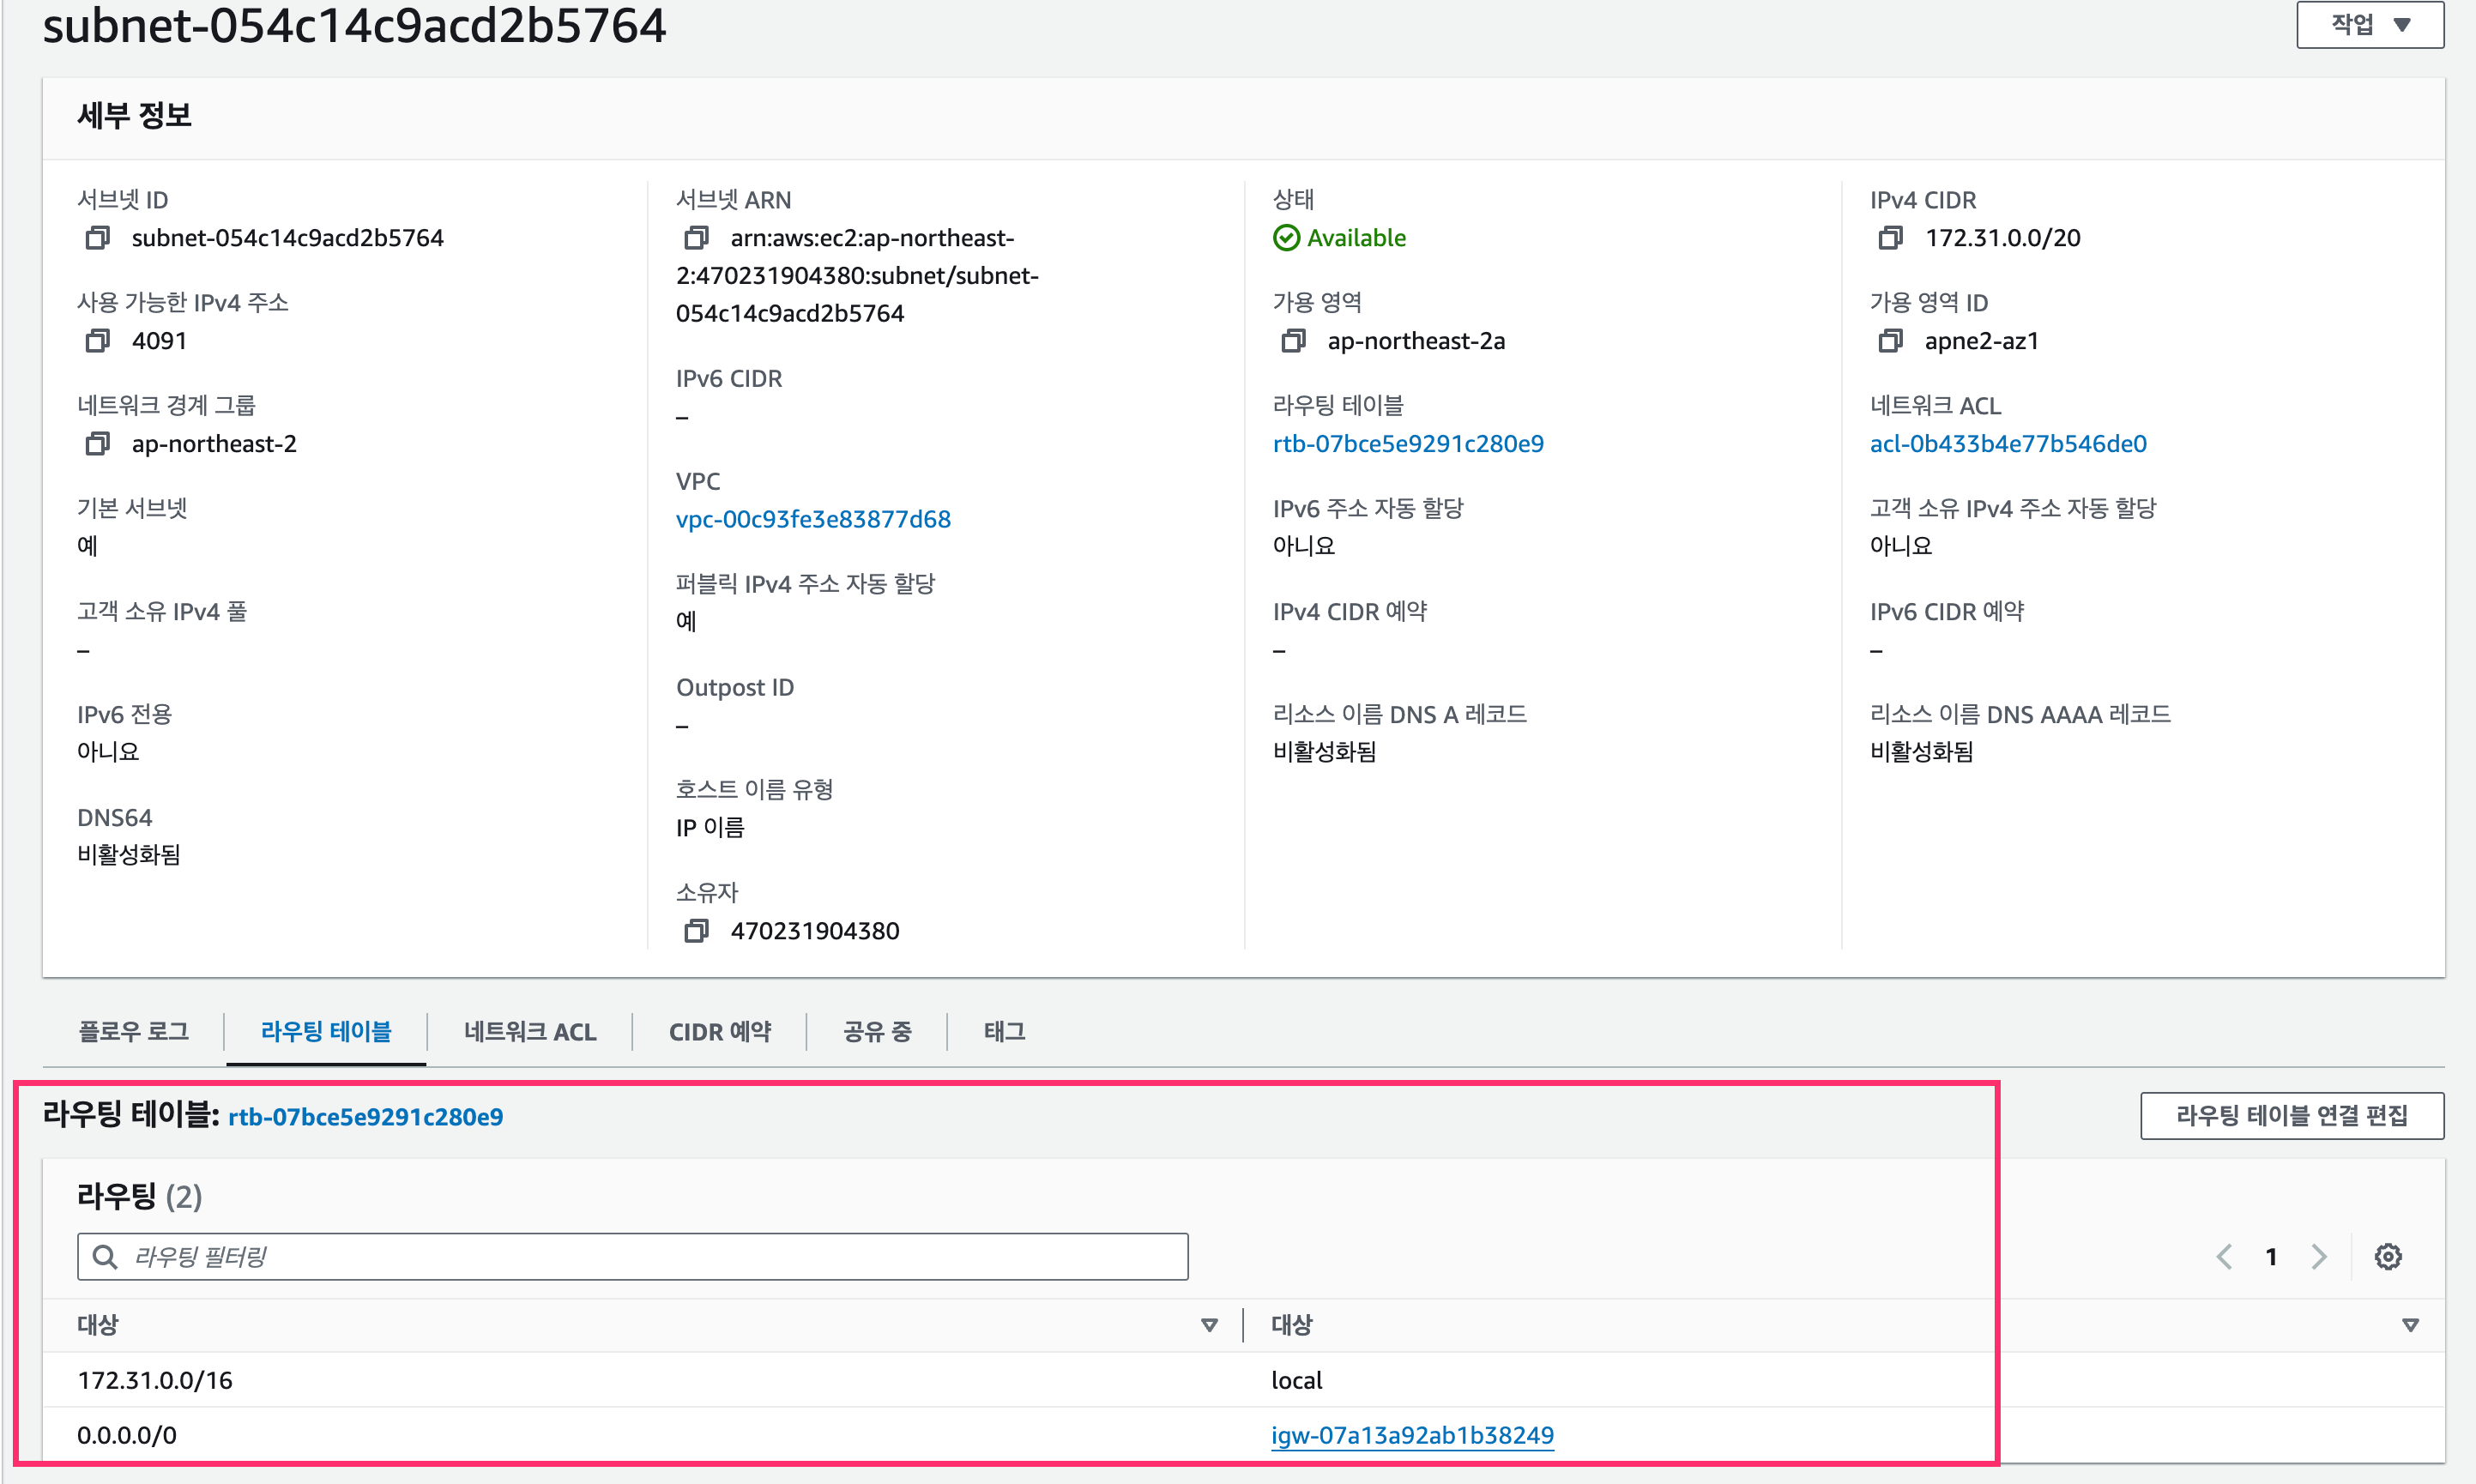The height and width of the screenshot is (1484, 2476).
Task: Copy the availability zone ID apne2-az1
Action: click(x=1890, y=341)
